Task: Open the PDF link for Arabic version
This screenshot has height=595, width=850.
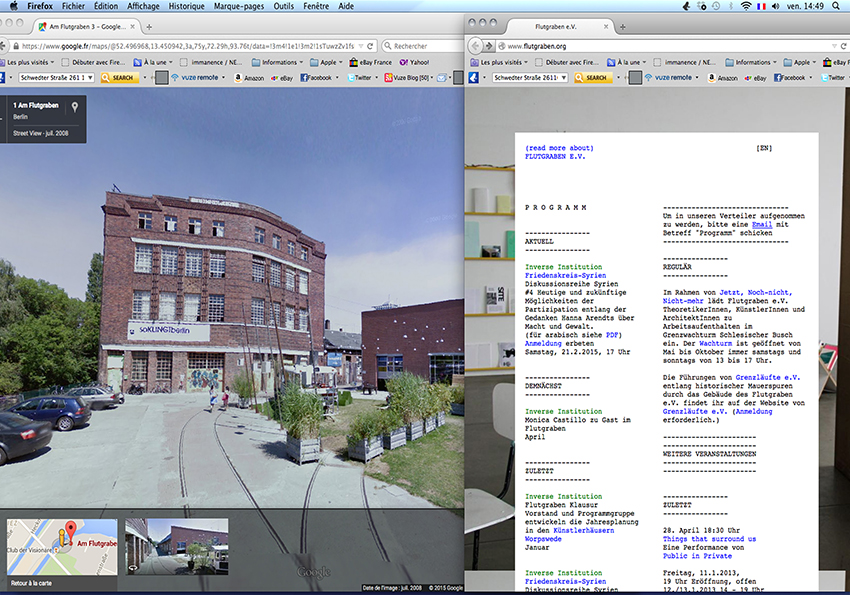Action: tap(612, 335)
